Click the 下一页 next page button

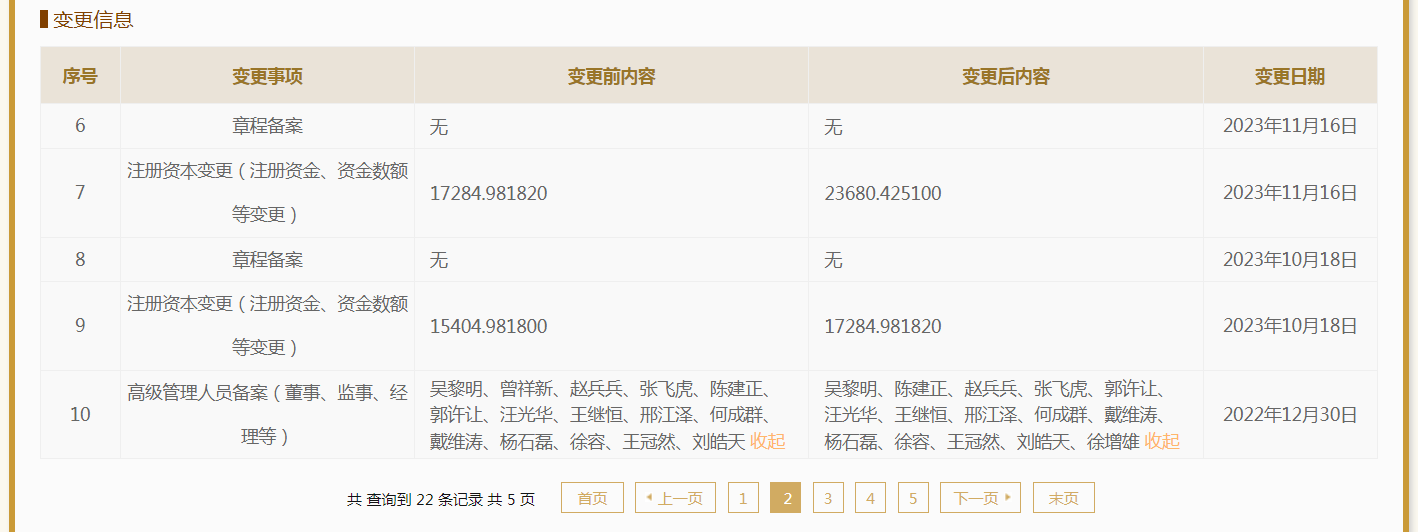980,498
